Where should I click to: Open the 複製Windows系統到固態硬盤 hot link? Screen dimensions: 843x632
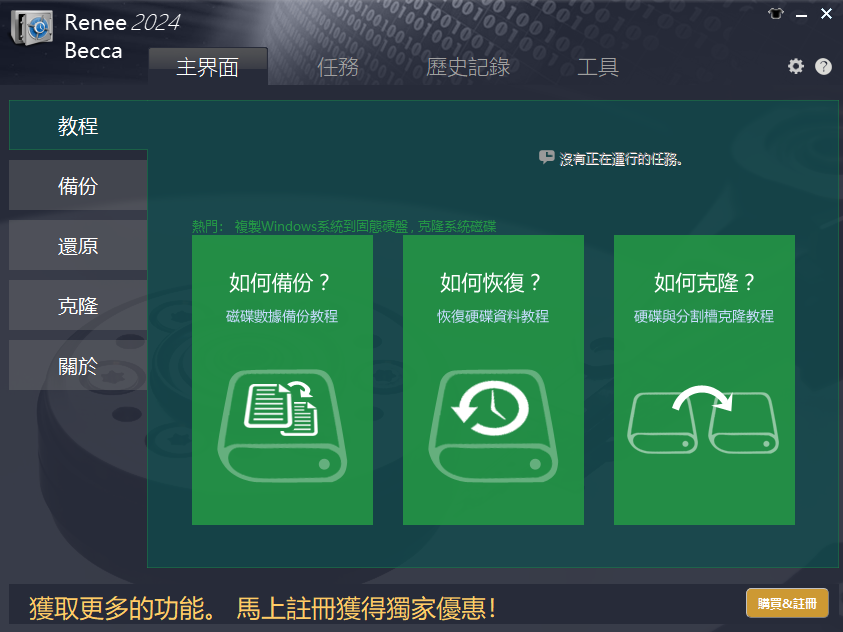[321, 226]
